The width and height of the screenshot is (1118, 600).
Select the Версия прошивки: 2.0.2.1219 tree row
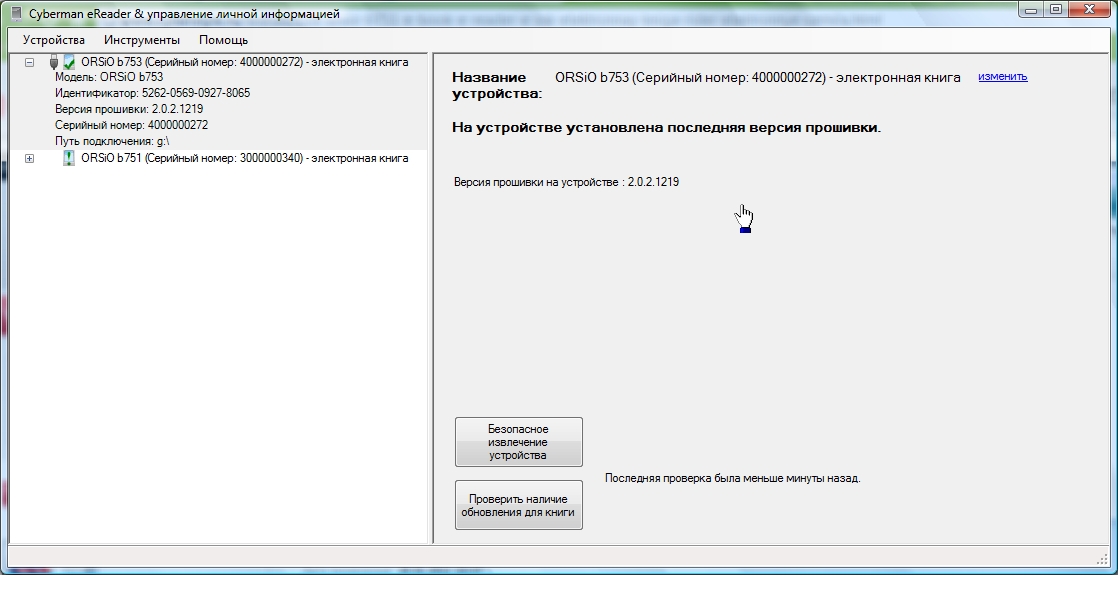(x=129, y=109)
